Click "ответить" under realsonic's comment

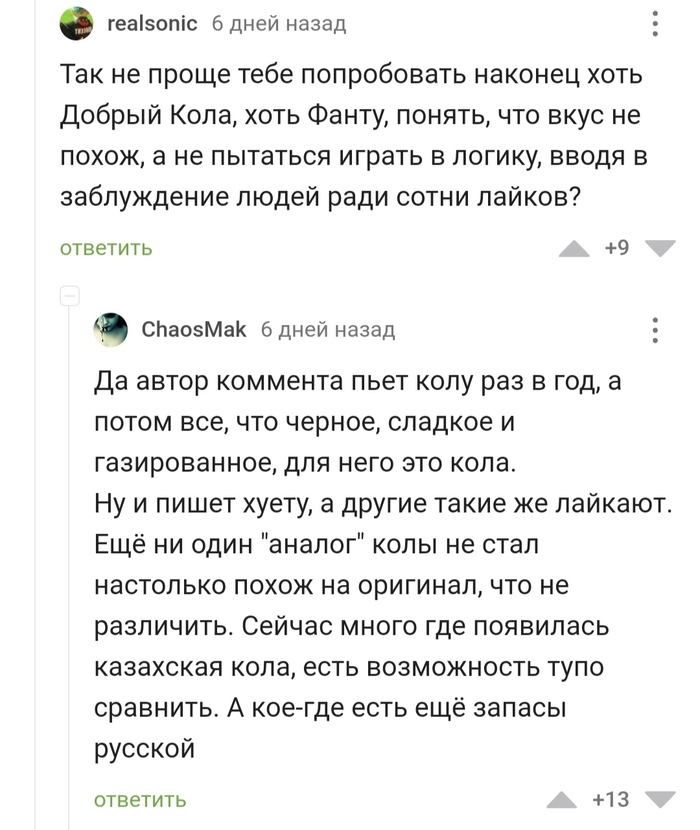click(107, 248)
